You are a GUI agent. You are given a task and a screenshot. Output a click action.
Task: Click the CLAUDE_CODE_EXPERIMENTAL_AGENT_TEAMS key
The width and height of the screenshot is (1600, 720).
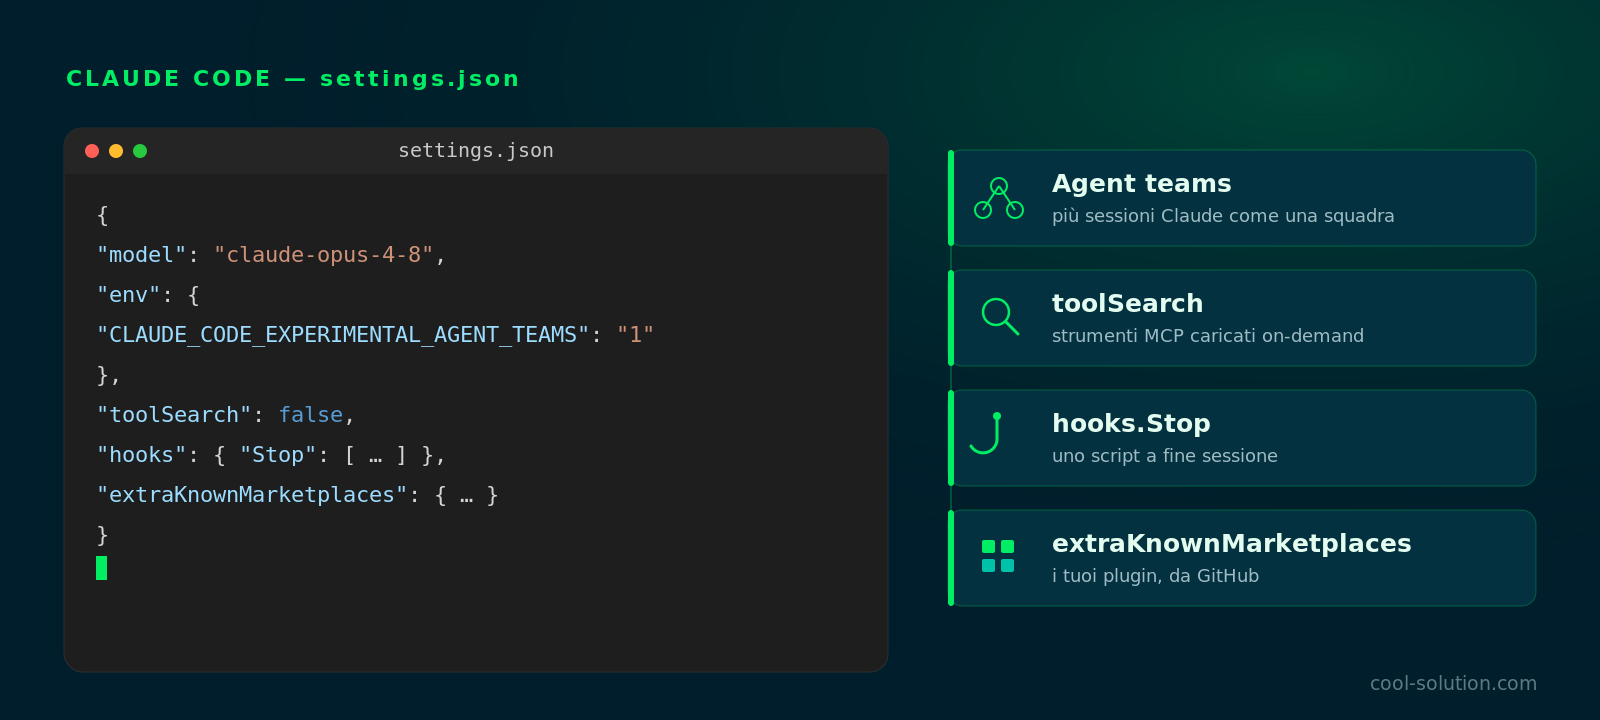[x=343, y=335]
